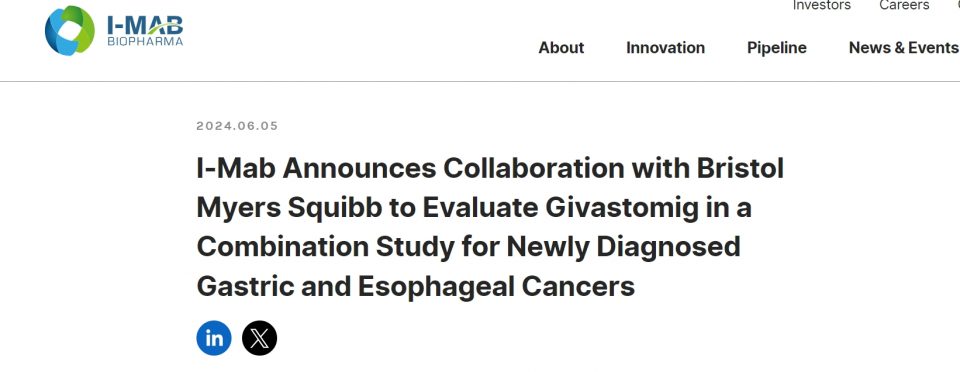The width and height of the screenshot is (960, 372).
Task: Click the word Givastomig in the headline
Action: (621, 208)
